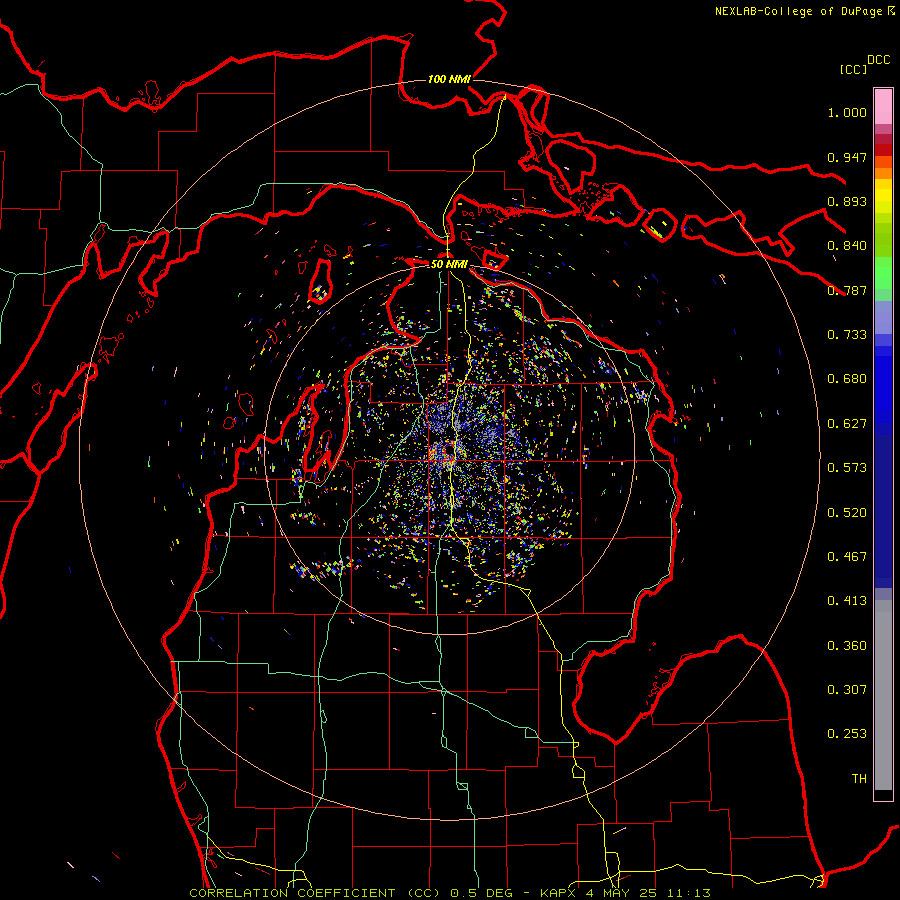Click the 100 NMI range ring label

tap(449, 79)
